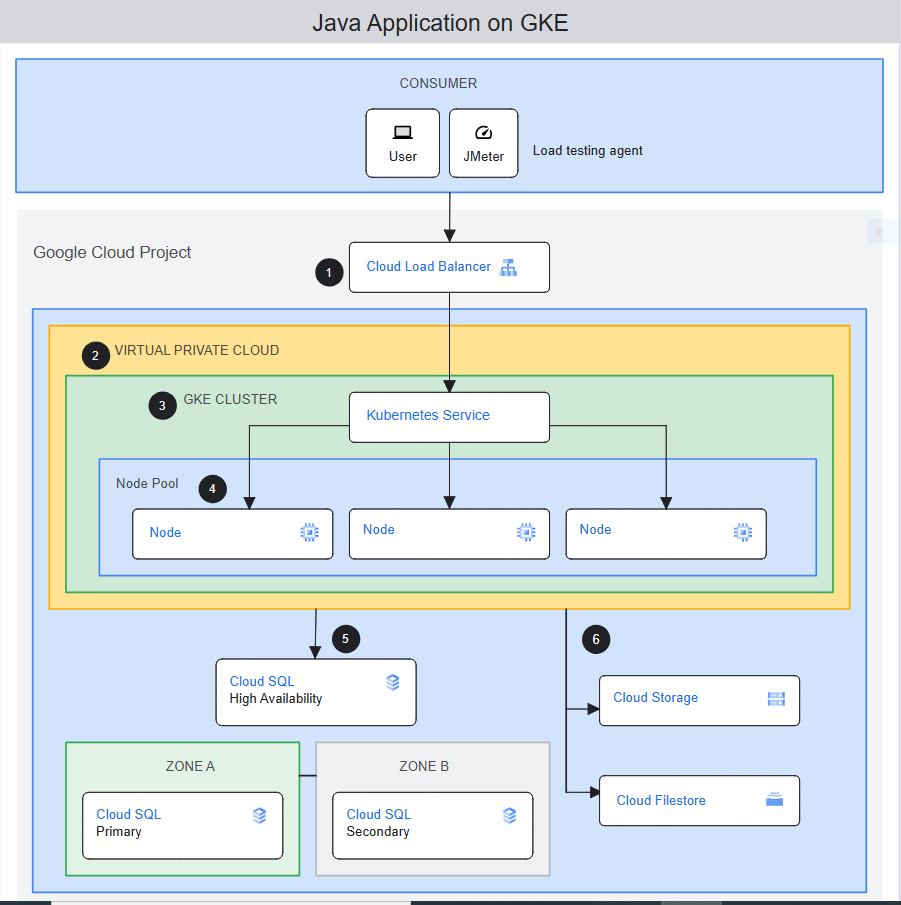Image resolution: width=901 pixels, height=905 pixels.
Task: Click the VIRTUAL PRIVATE CLOUD label
Action: [197, 350]
